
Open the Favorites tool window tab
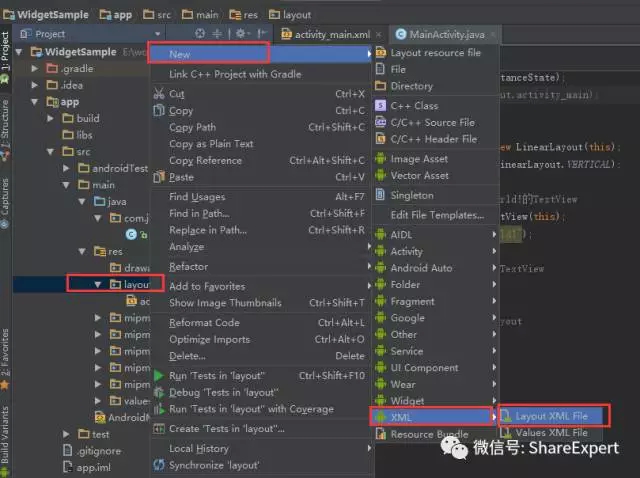tap(5, 358)
